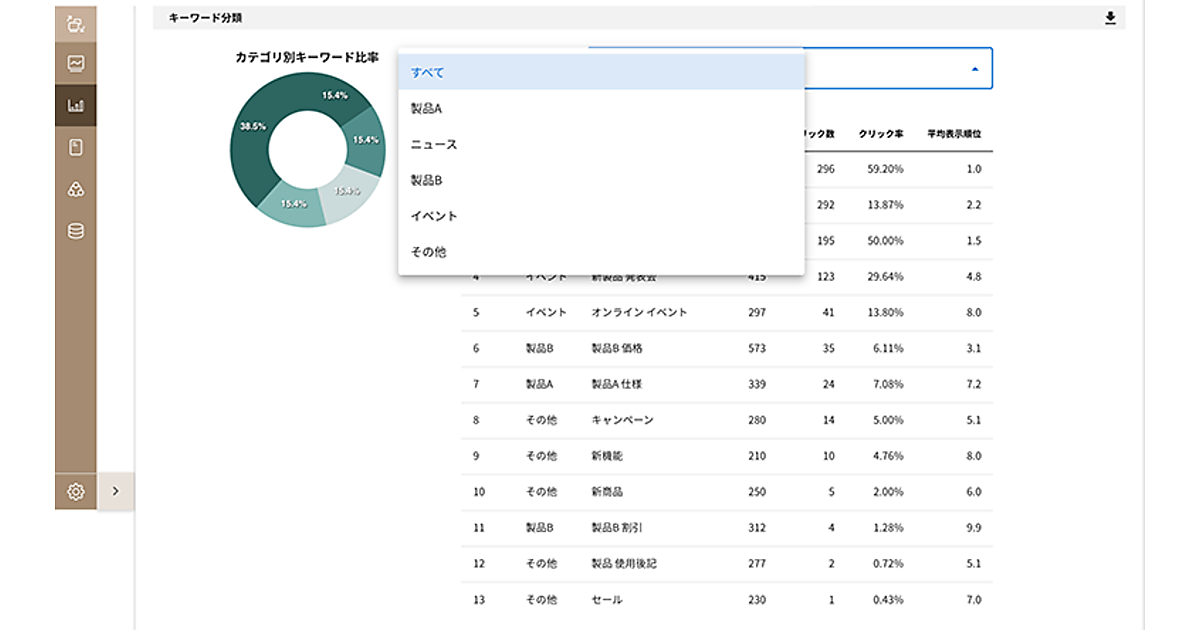Image resolution: width=1200 pixels, height=630 pixels.
Task: Open the settings gear icon
Action: coord(76,491)
